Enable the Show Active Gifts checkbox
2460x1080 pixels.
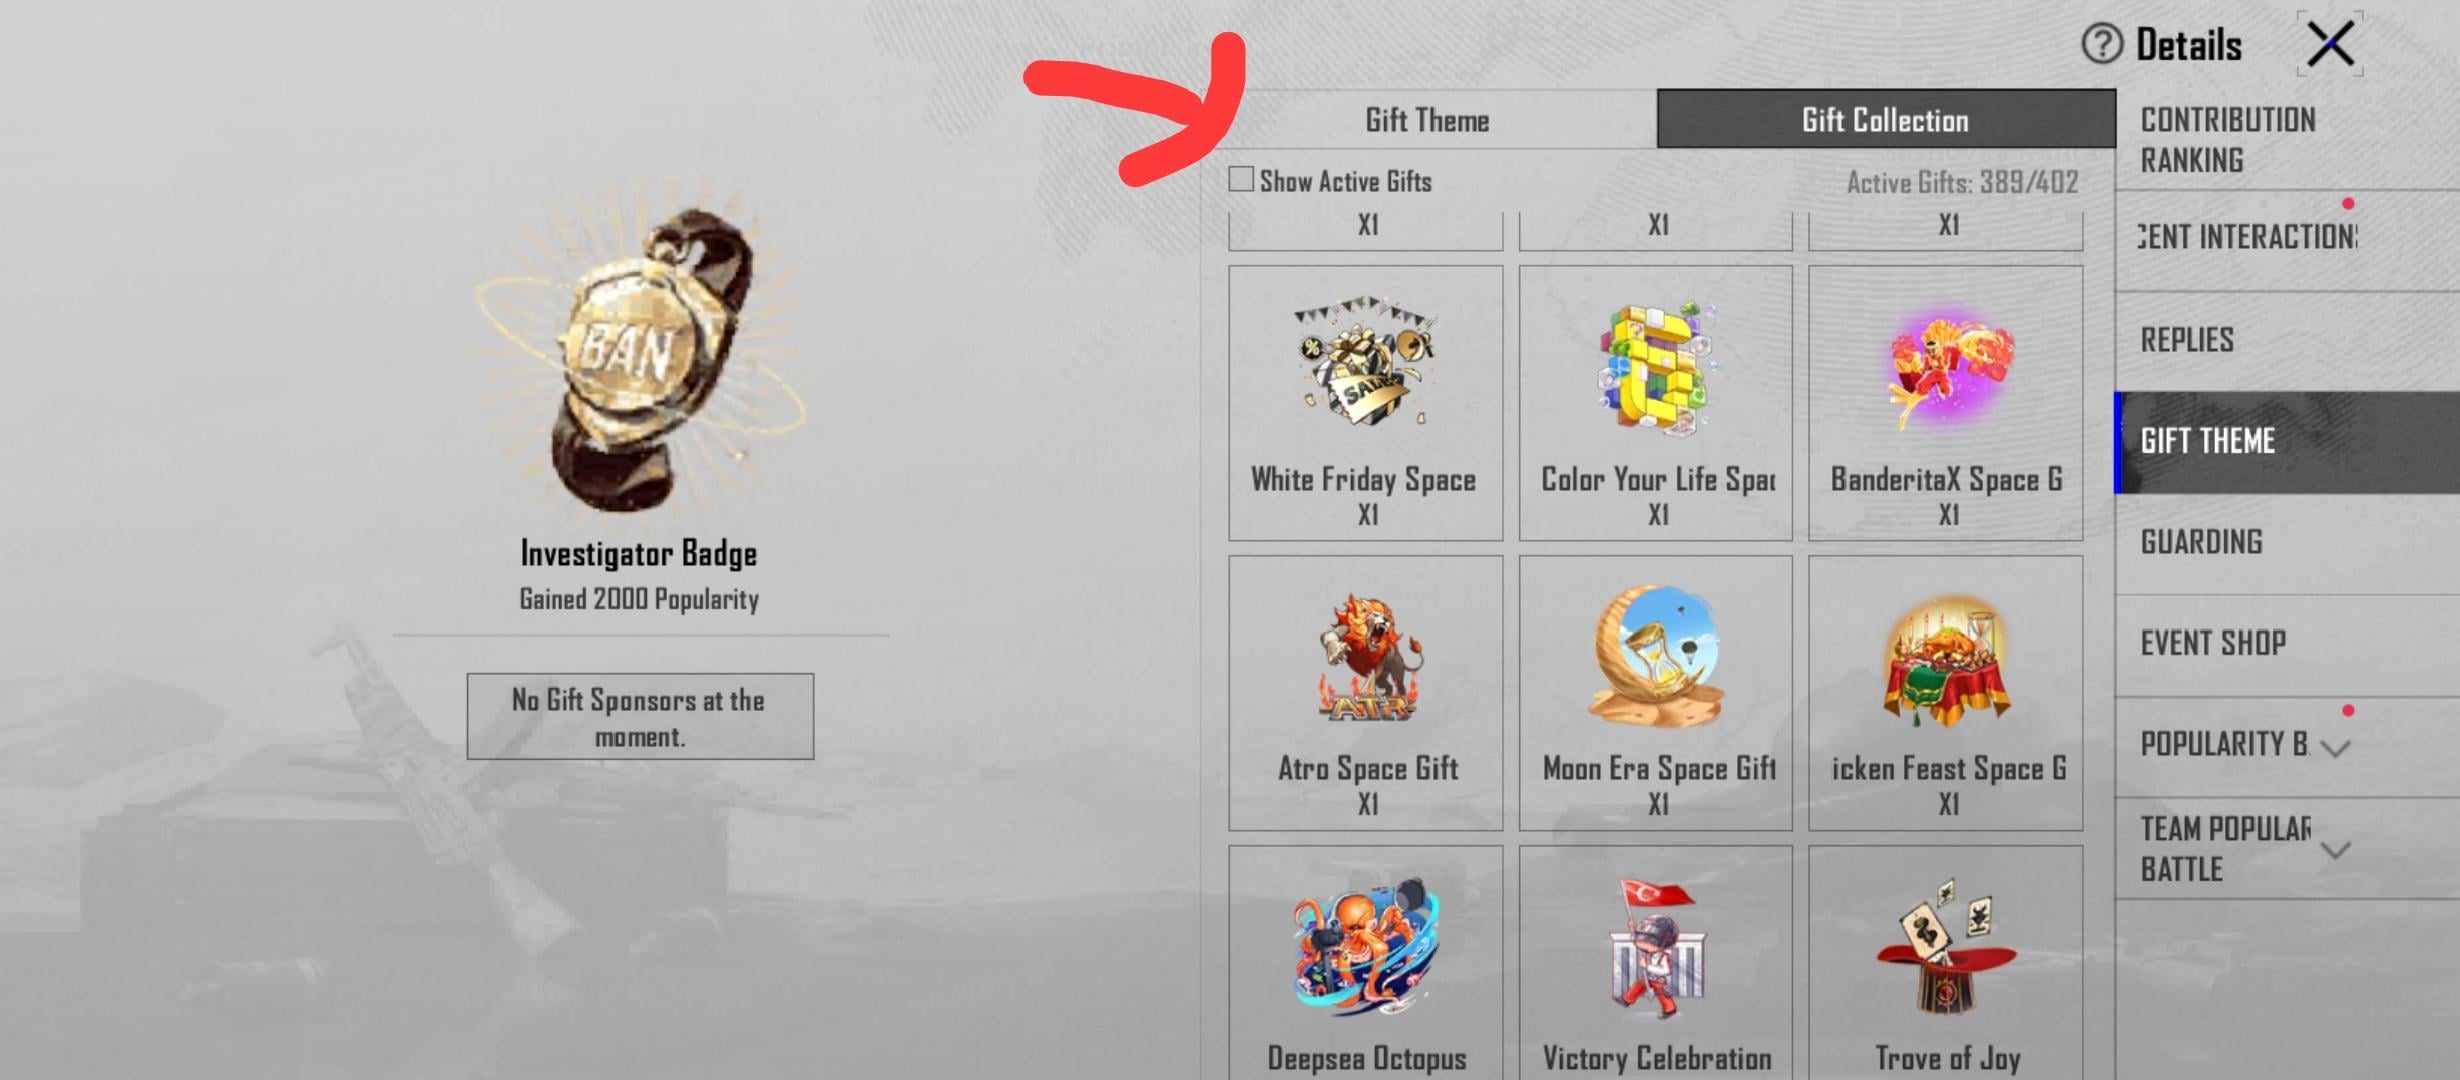tap(1241, 179)
